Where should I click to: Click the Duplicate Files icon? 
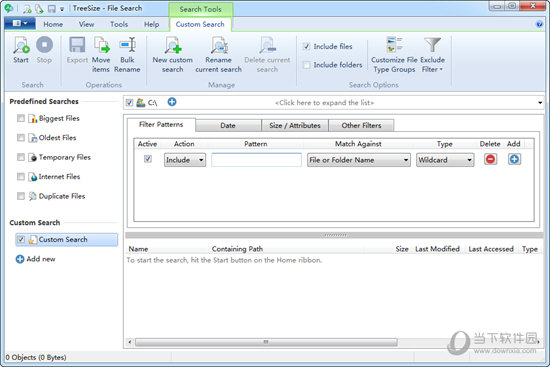point(33,196)
